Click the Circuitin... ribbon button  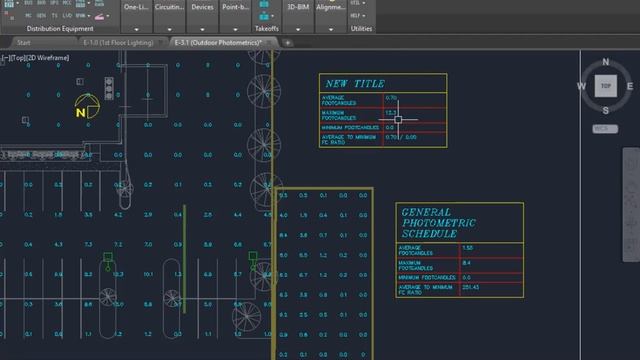[x=169, y=7]
